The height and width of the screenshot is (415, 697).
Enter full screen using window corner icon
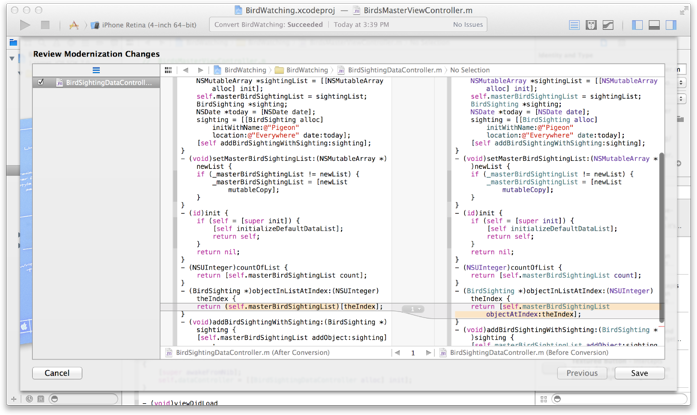coord(684,10)
